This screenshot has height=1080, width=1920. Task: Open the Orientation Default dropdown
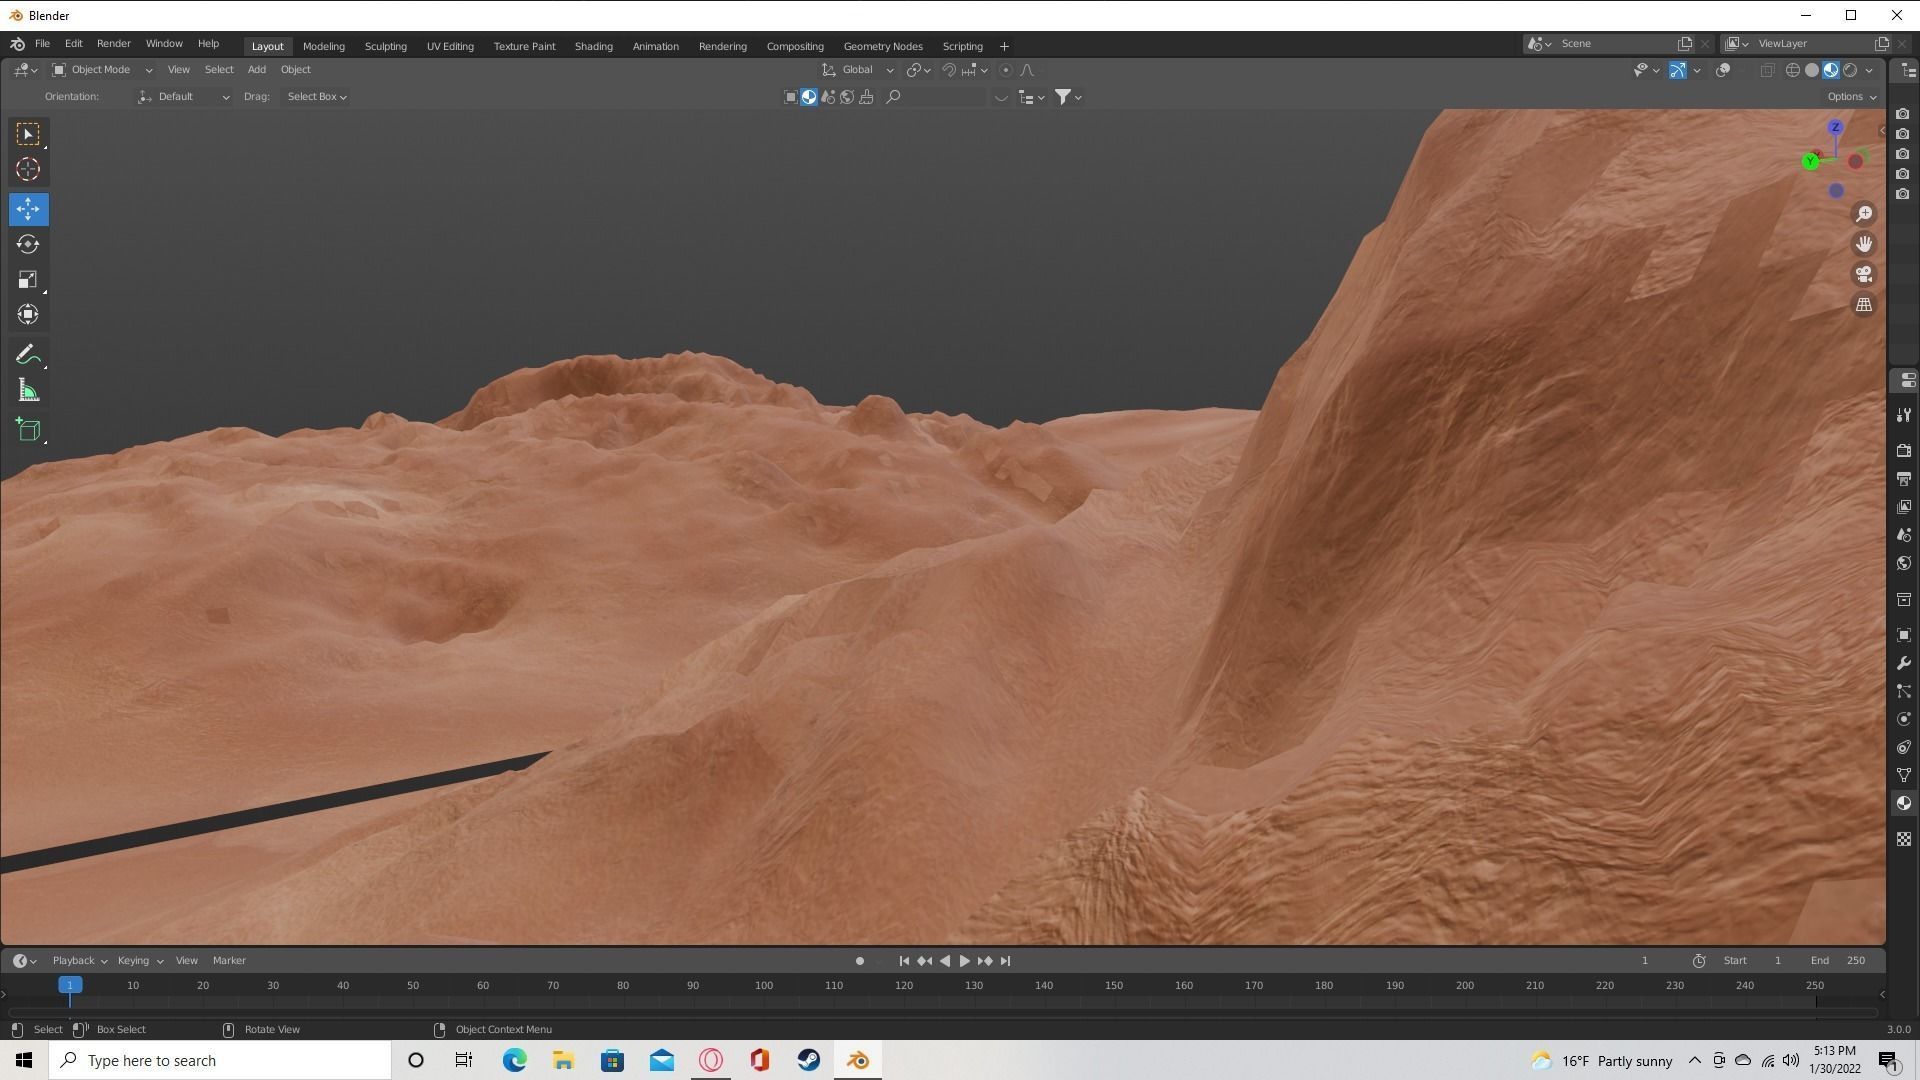(184, 97)
